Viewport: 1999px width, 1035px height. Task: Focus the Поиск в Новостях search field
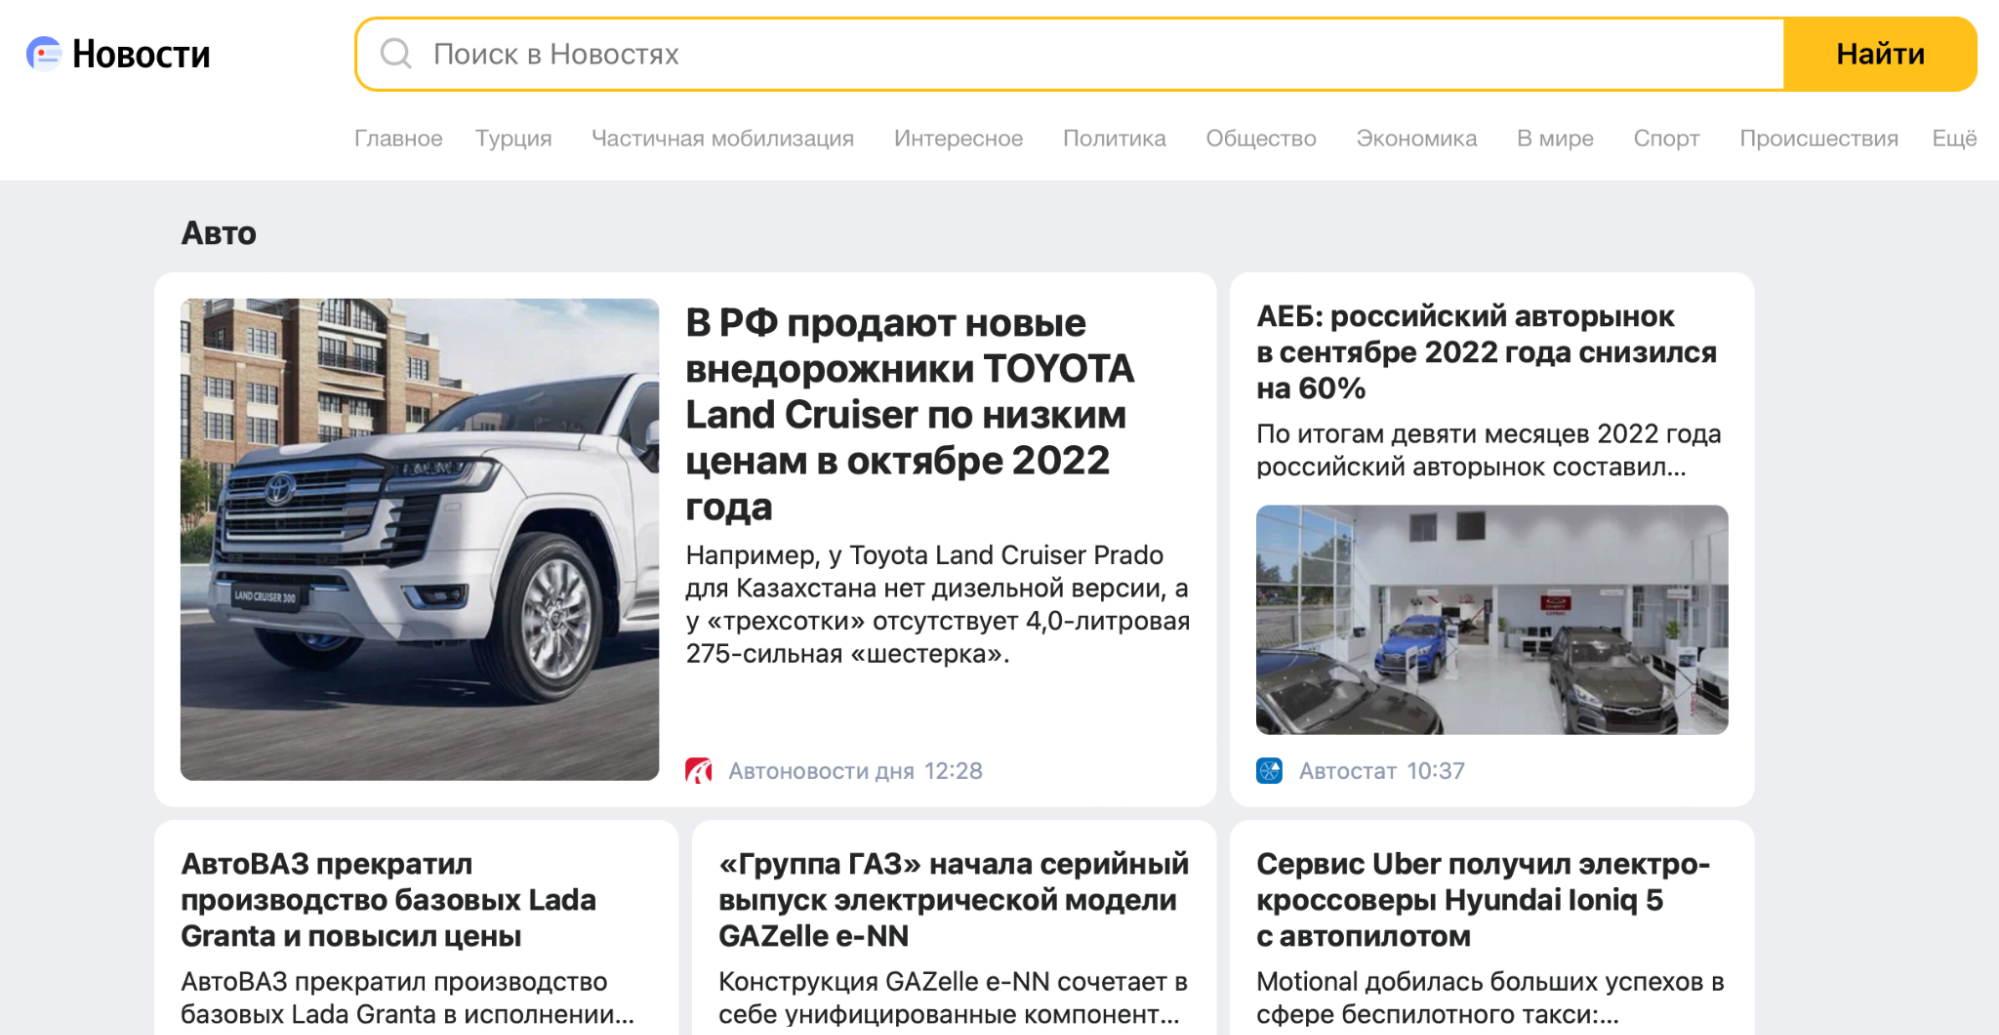1070,54
